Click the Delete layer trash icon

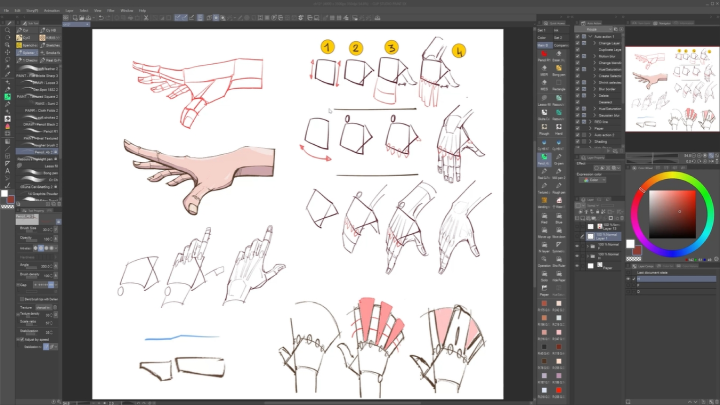click(x=621, y=218)
